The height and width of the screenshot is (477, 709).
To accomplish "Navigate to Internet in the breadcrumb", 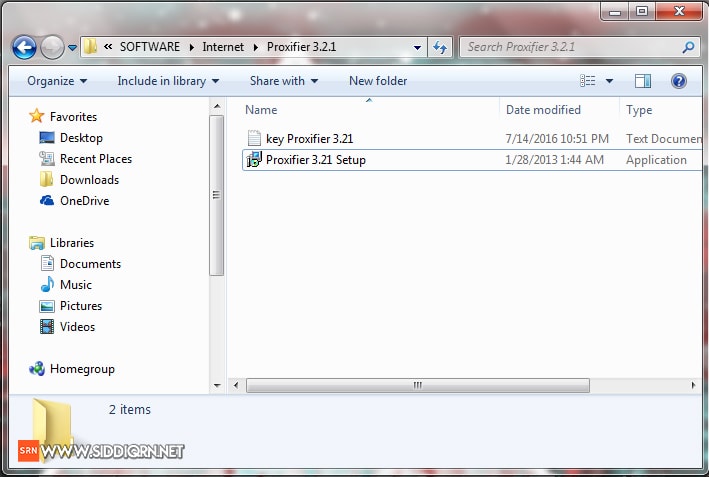I will click(223, 47).
